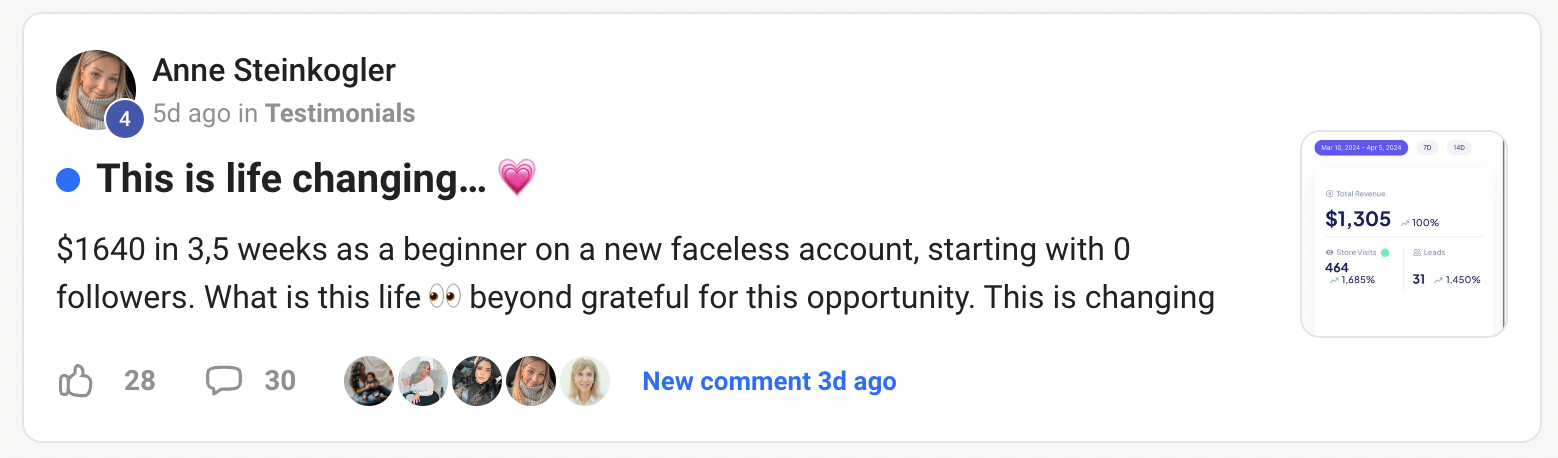This screenshot has width=1558, height=458.
Task: Click the fourth commenter avatar
Action: click(x=531, y=381)
